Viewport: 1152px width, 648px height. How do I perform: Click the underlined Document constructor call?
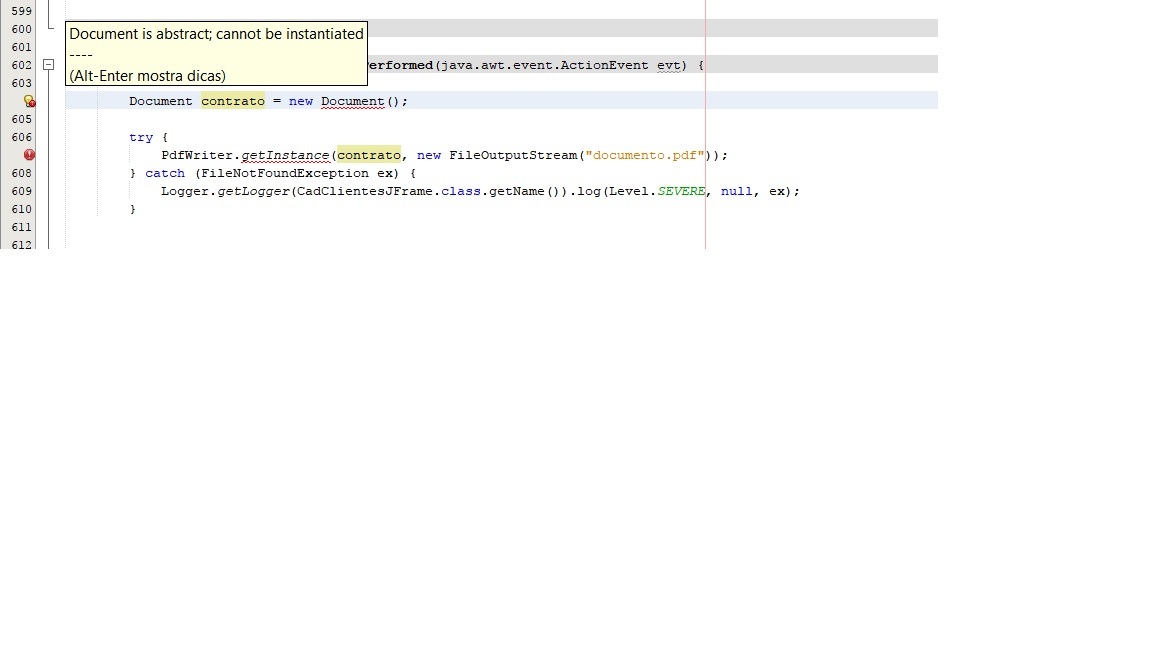pyautogui.click(x=353, y=101)
